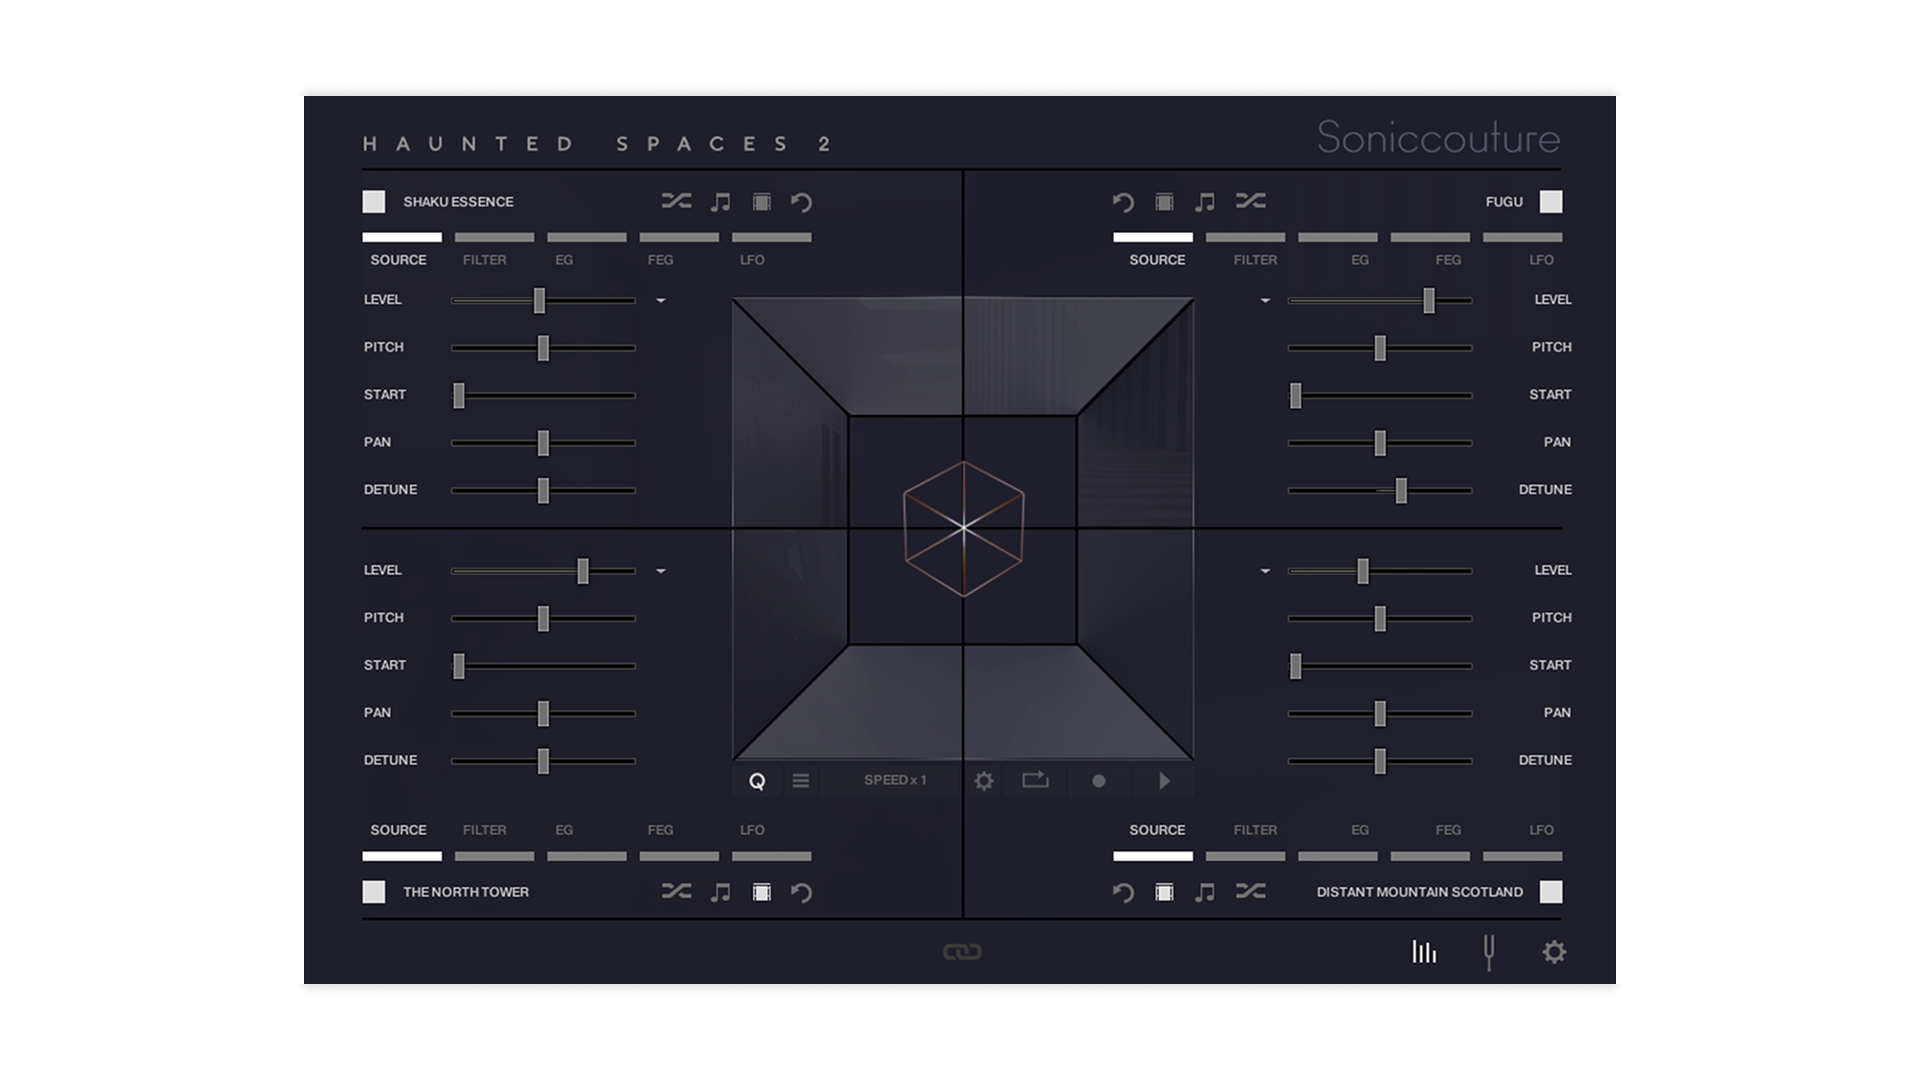Click Distant Mountain Scotland Pan slider handle
The height and width of the screenshot is (1080, 1920).
1380,713
